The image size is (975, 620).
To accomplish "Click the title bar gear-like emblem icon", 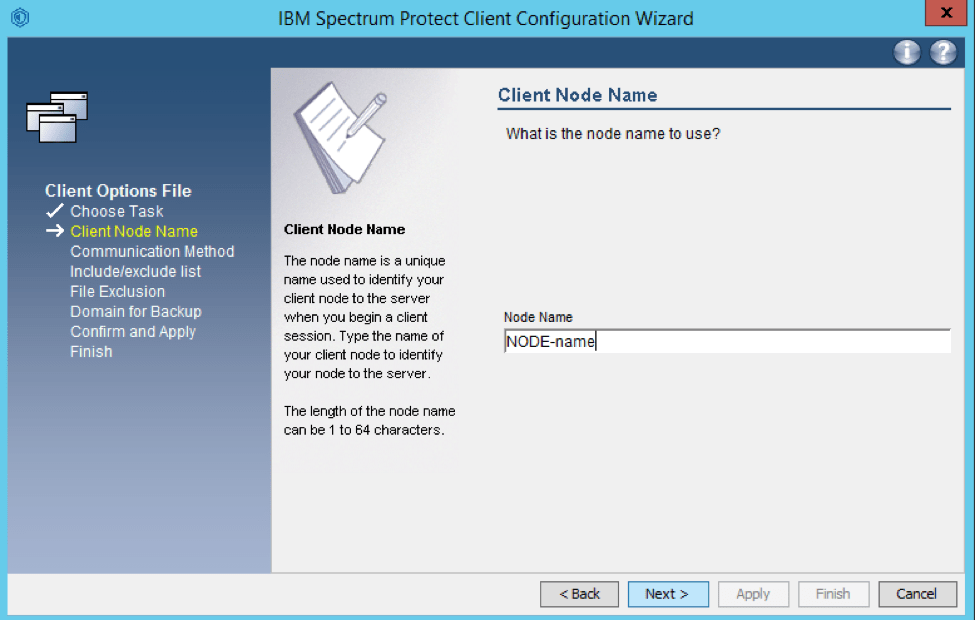I will click(x=20, y=17).
